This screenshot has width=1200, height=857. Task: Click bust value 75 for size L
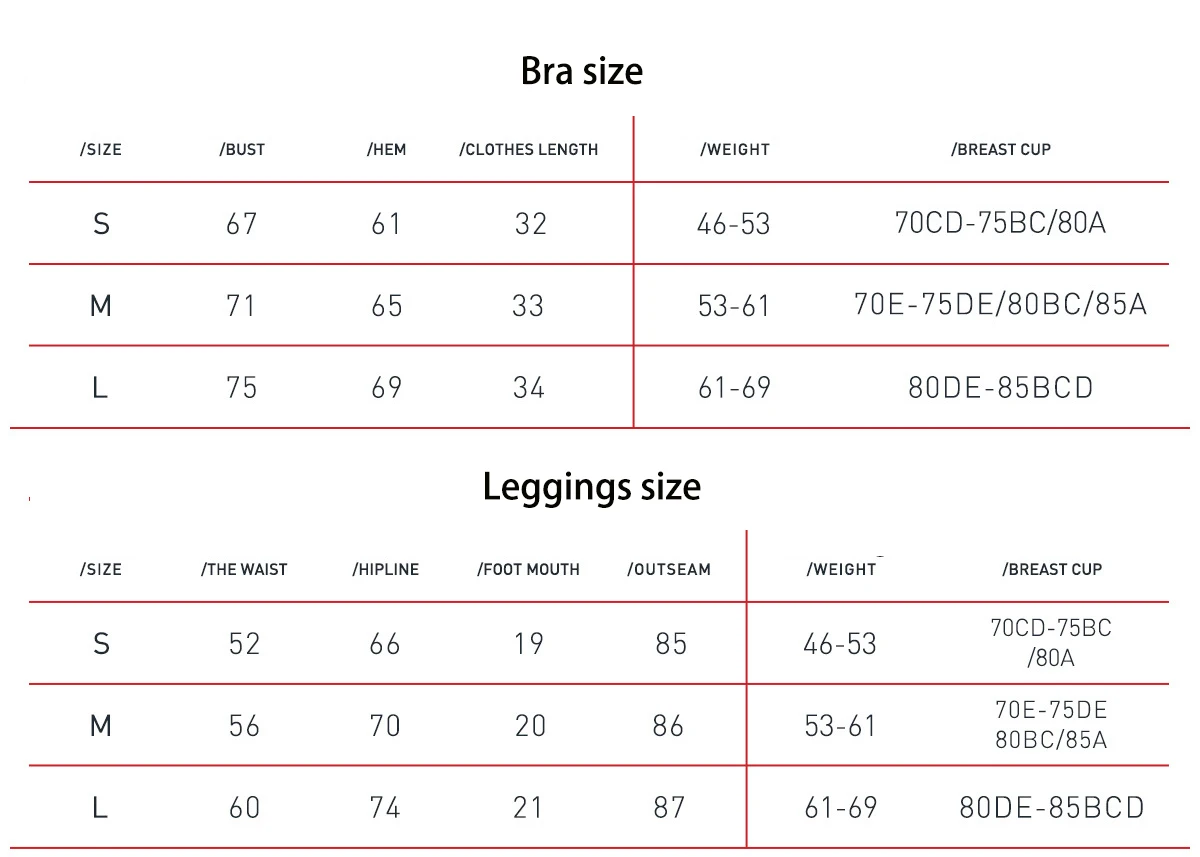pyautogui.click(x=242, y=388)
